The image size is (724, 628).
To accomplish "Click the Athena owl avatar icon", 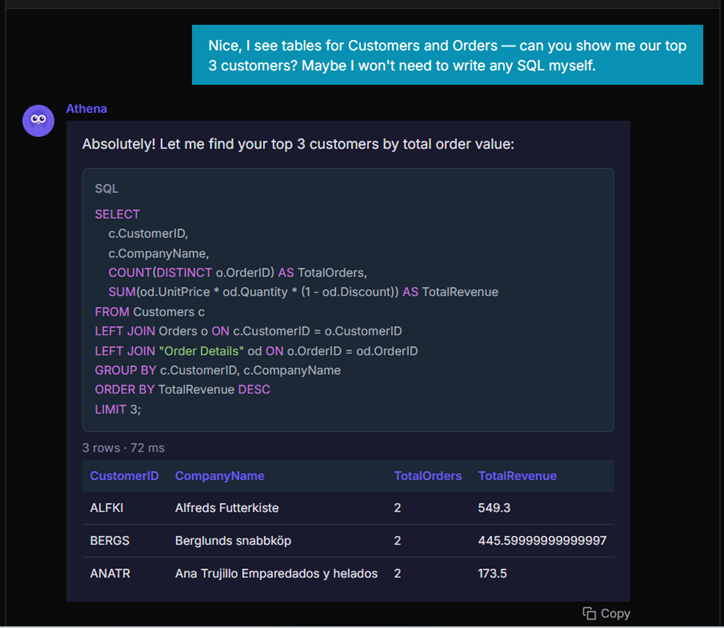I will click(x=38, y=120).
